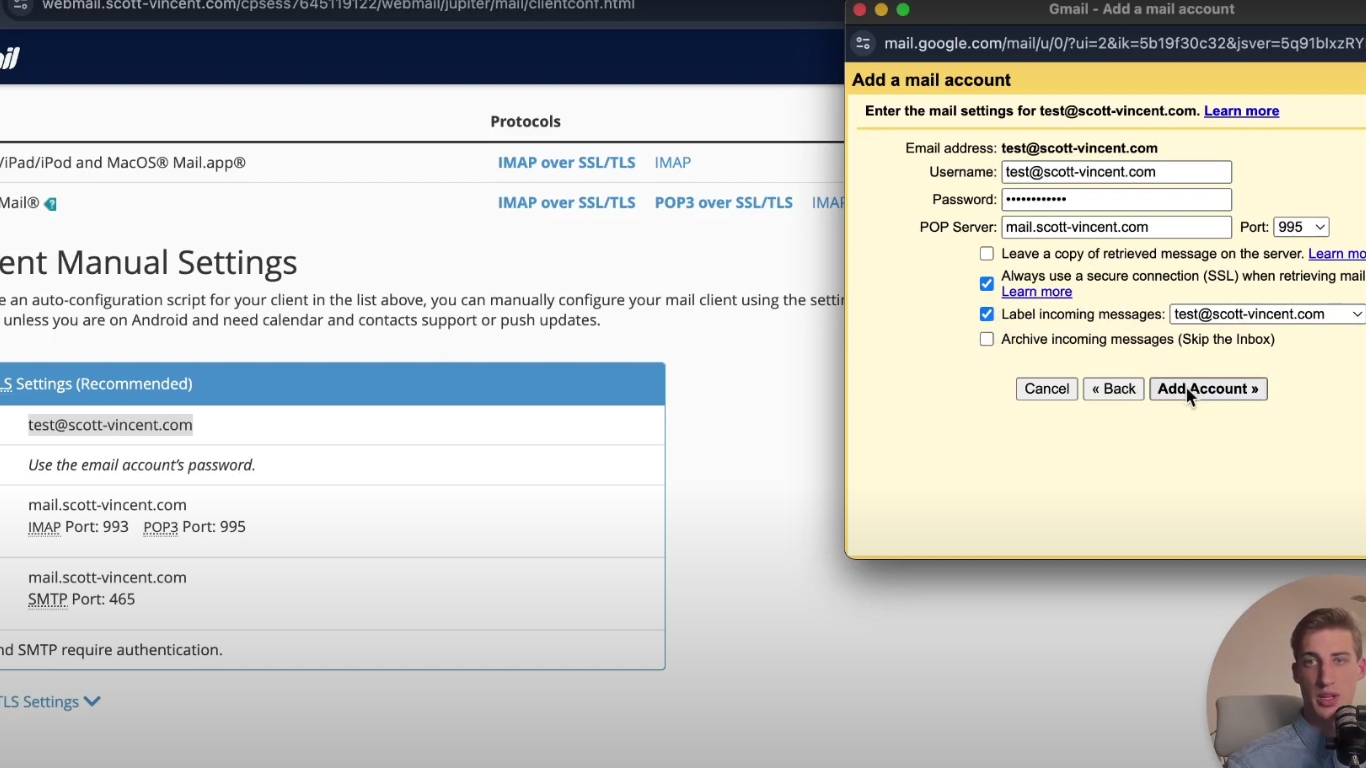This screenshot has height=768, width=1366.
Task: Open Learn more link under the SSL option
Action: (x=1036, y=292)
